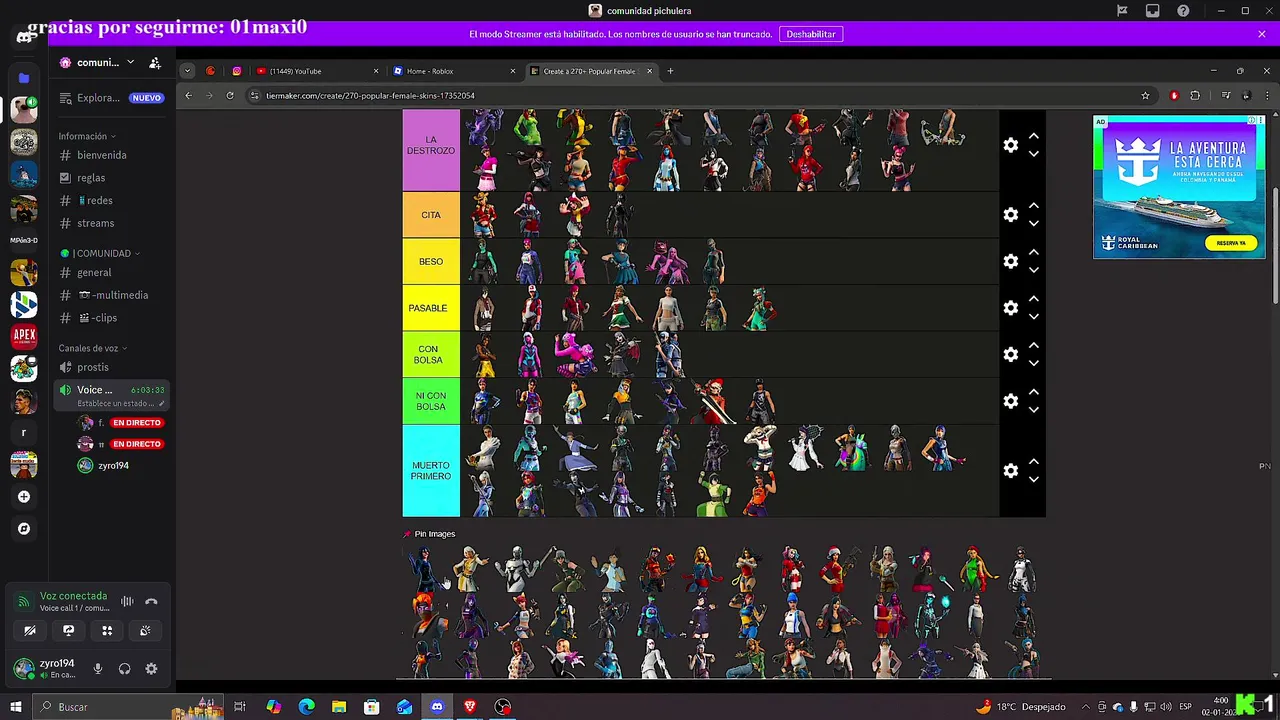
Task: Expand comunidad server name dropdown
Action: (x=130, y=62)
